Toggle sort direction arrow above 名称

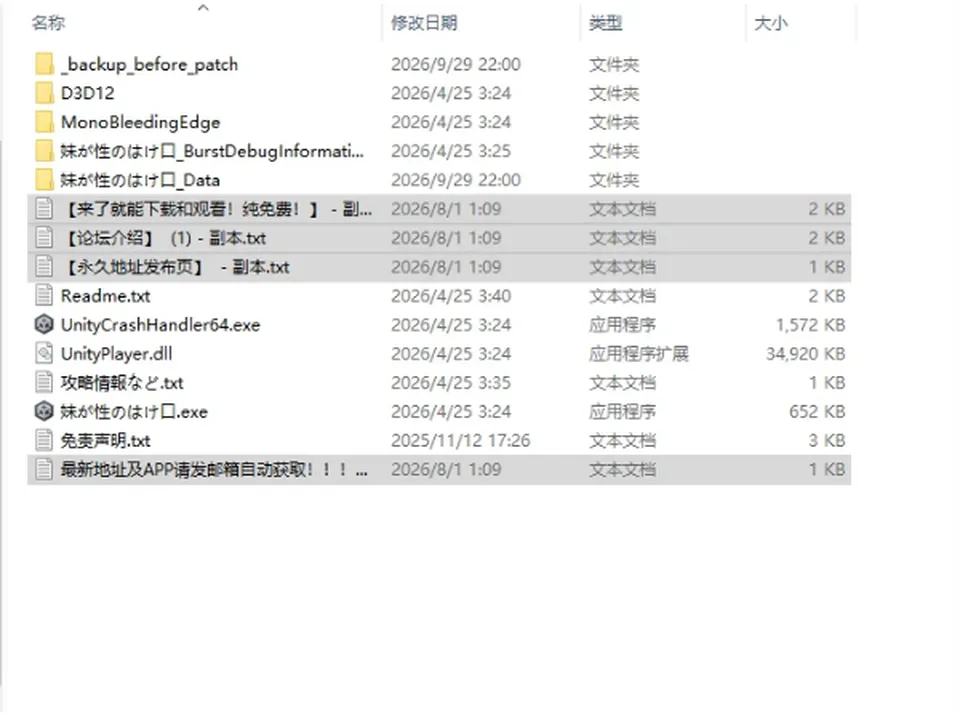[204, 7]
